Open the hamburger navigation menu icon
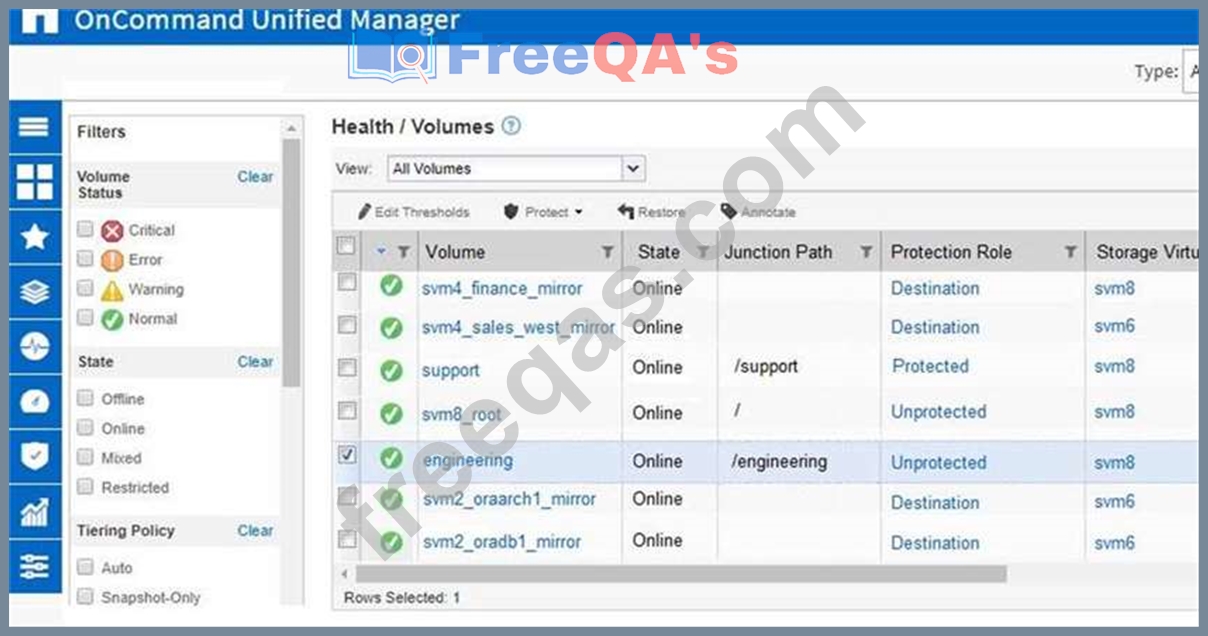The height and width of the screenshot is (636, 1208). point(34,127)
